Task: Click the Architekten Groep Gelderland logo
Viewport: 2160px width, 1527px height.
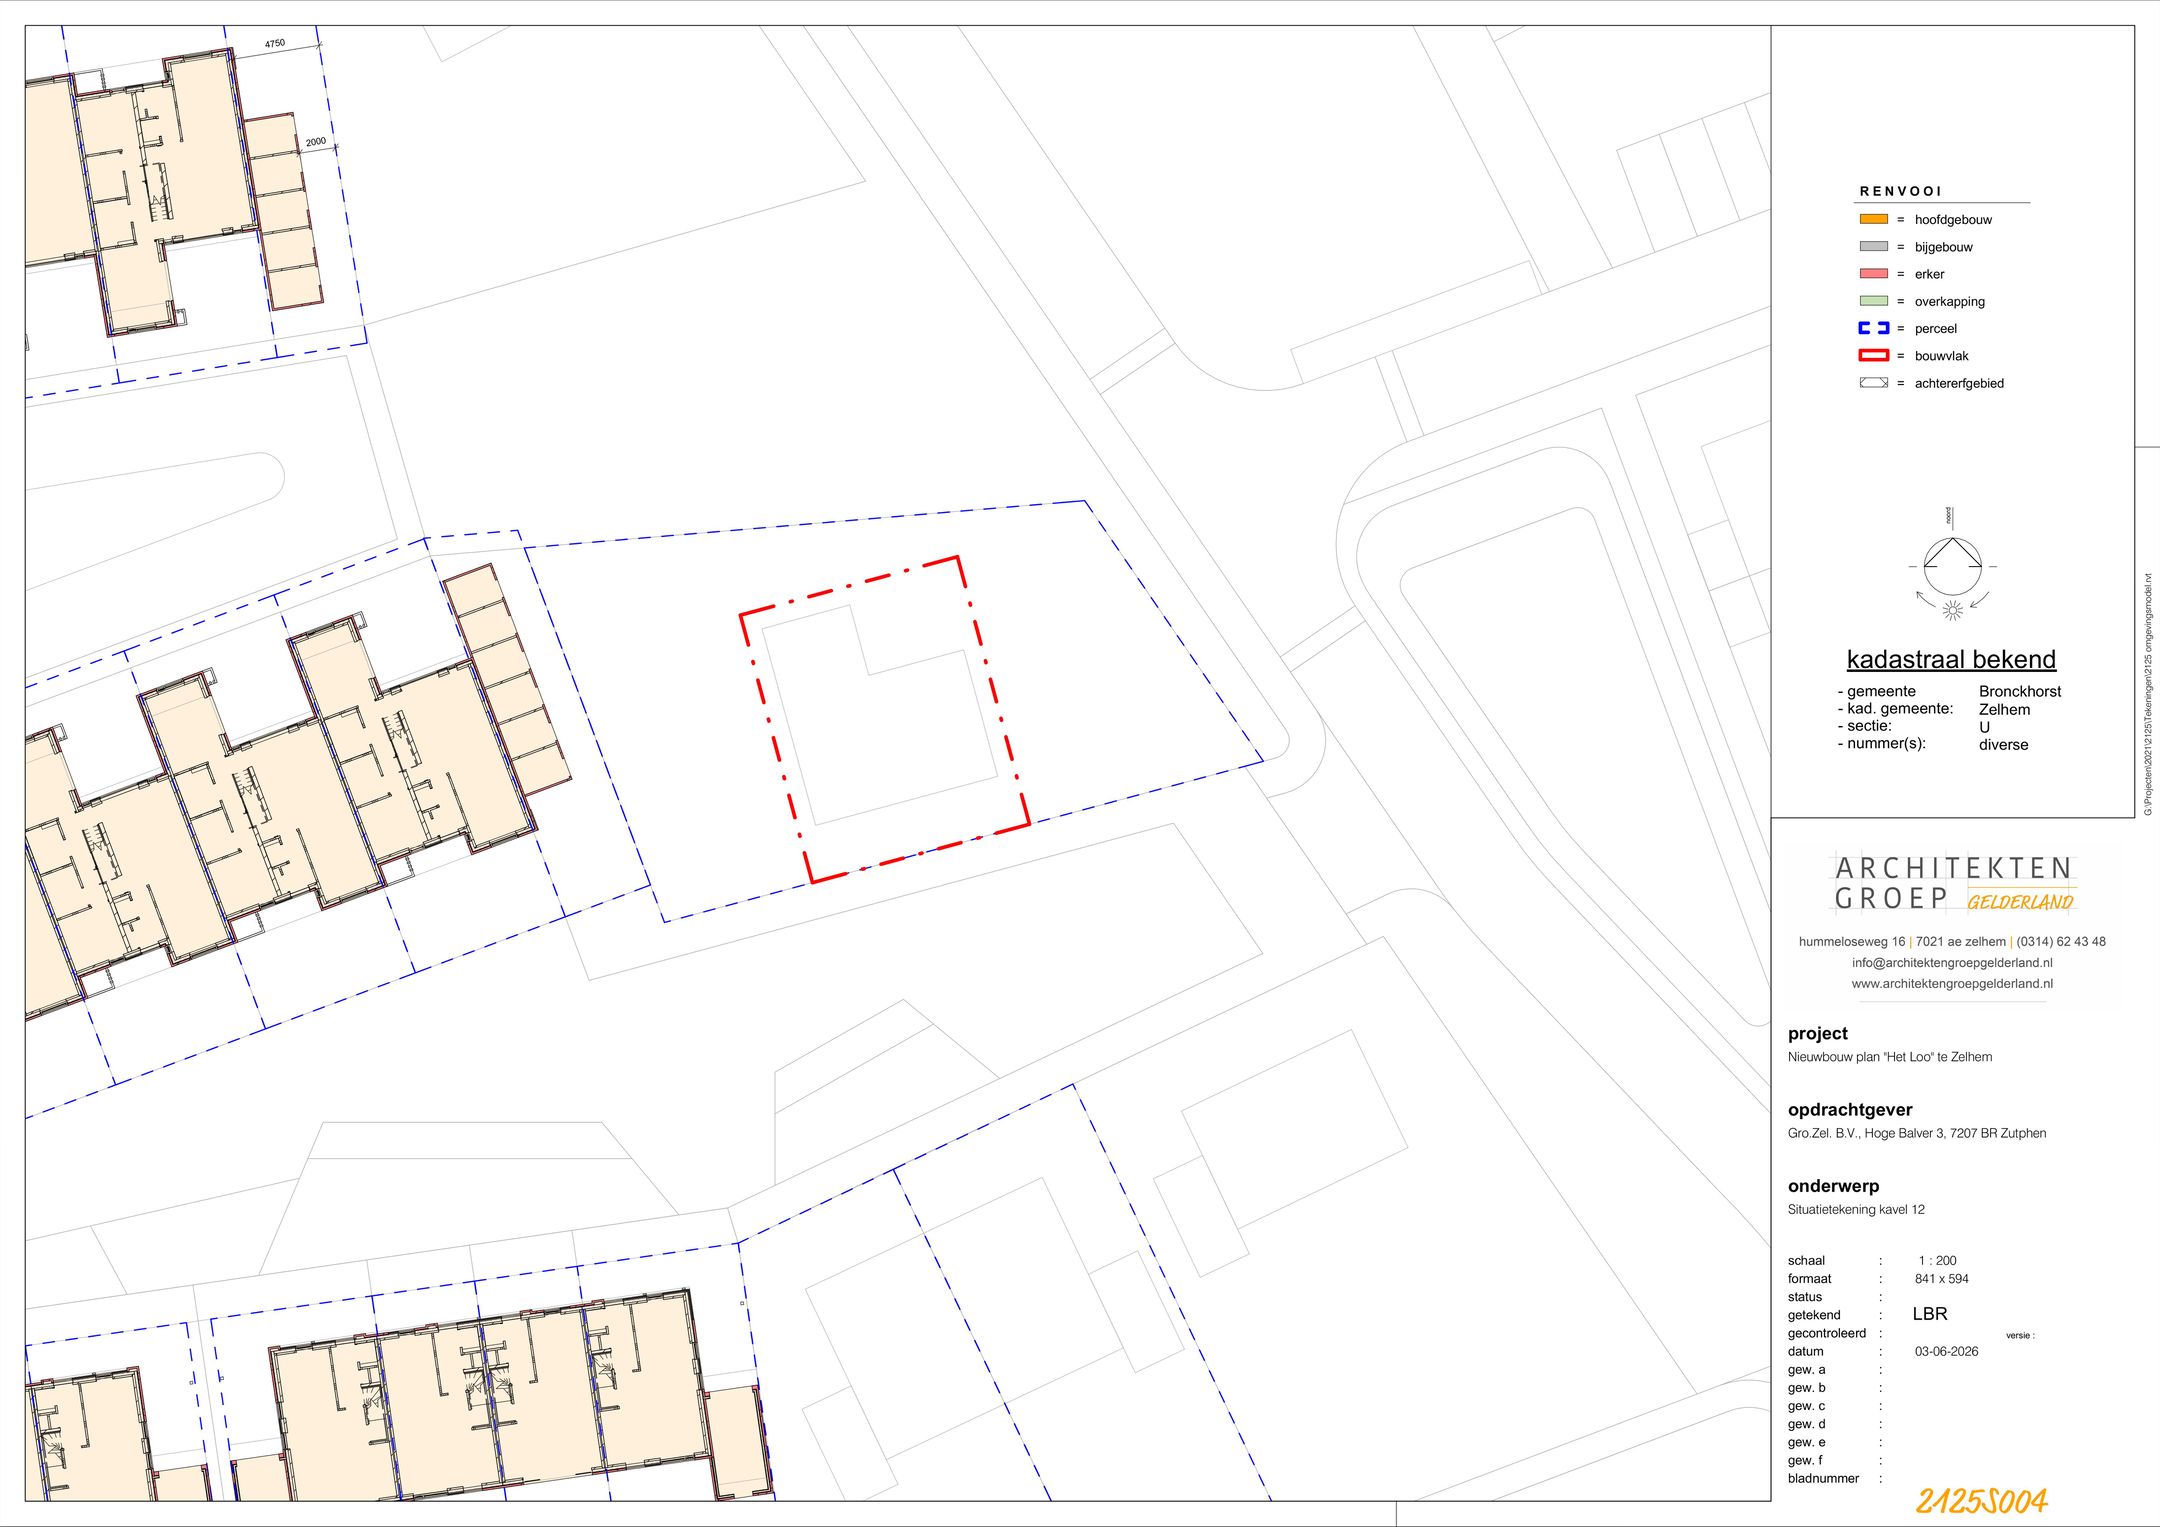Action: point(1954,883)
